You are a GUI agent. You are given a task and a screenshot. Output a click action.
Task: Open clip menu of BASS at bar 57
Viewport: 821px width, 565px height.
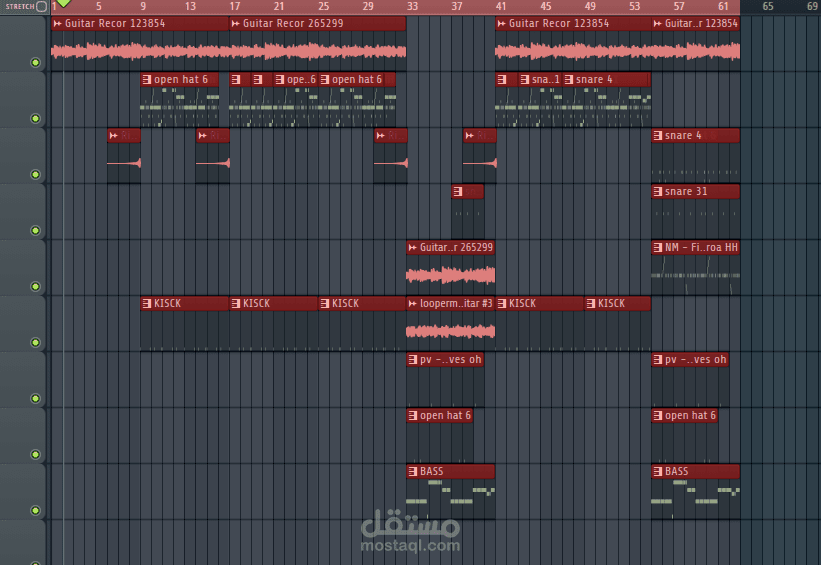[x=658, y=472]
